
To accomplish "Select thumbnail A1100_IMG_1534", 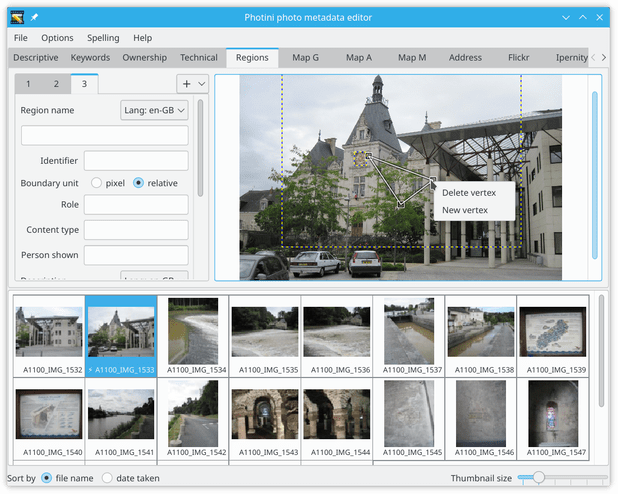I will (x=193, y=336).
